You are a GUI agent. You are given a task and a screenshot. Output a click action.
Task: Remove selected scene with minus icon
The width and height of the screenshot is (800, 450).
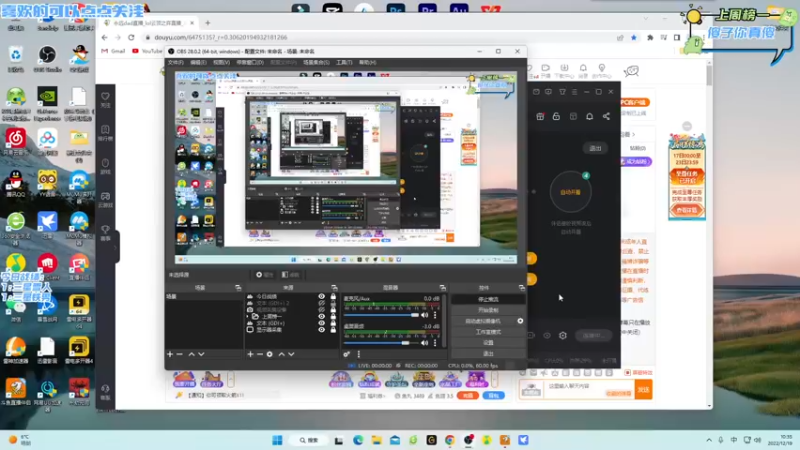click(180, 354)
